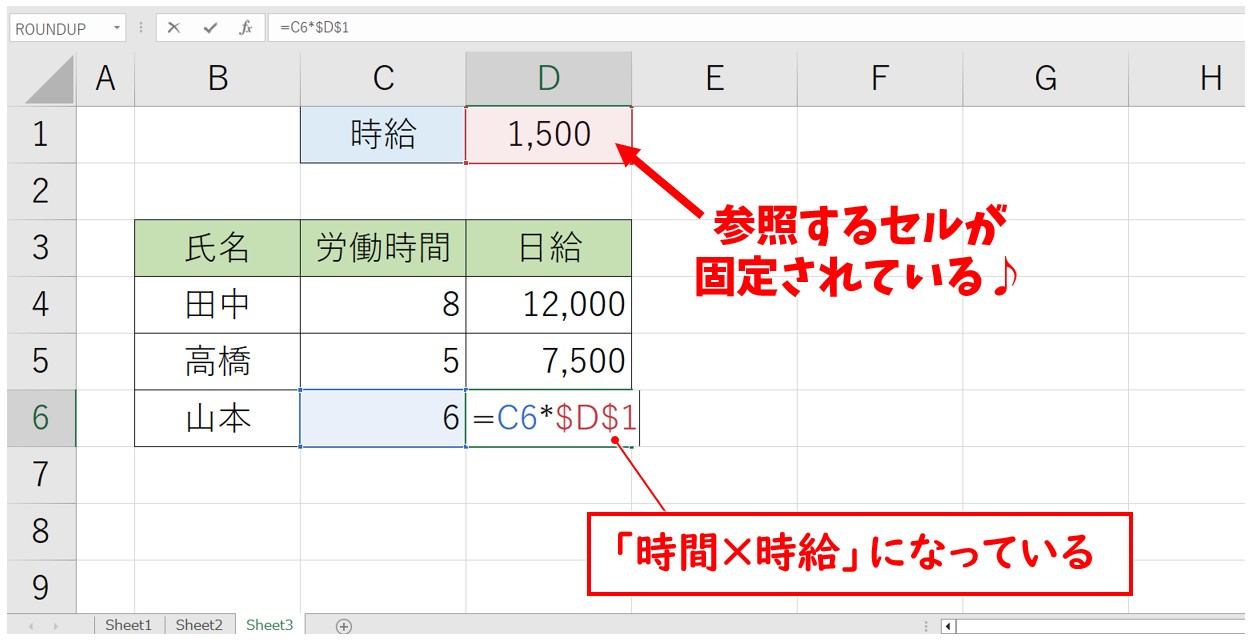Select row 4 header

pyautogui.click(x=41, y=305)
